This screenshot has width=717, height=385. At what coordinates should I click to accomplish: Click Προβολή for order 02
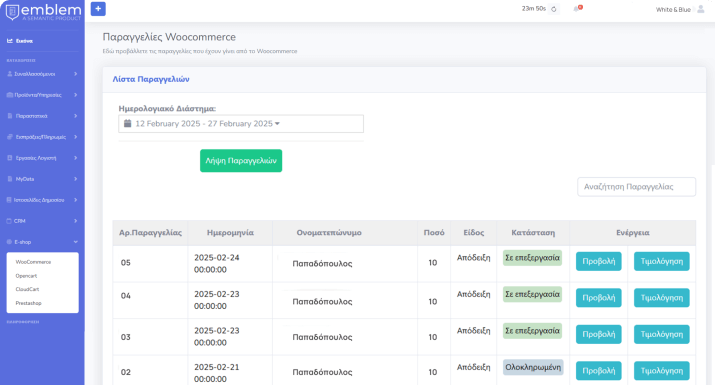click(x=599, y=371)
